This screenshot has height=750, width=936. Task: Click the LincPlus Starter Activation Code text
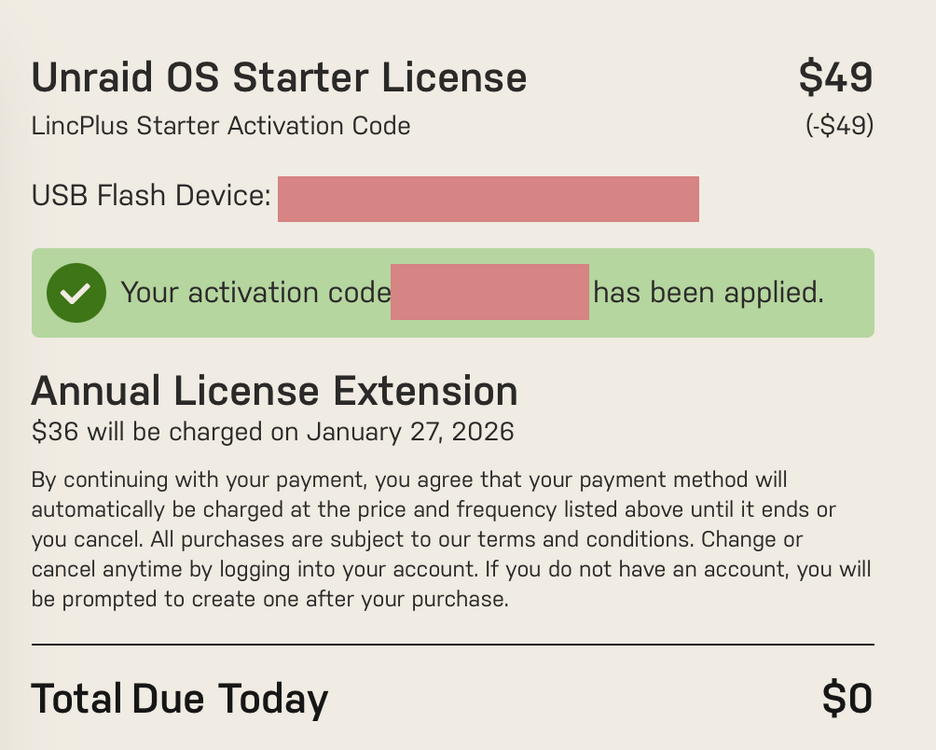[x=221, y=126]
